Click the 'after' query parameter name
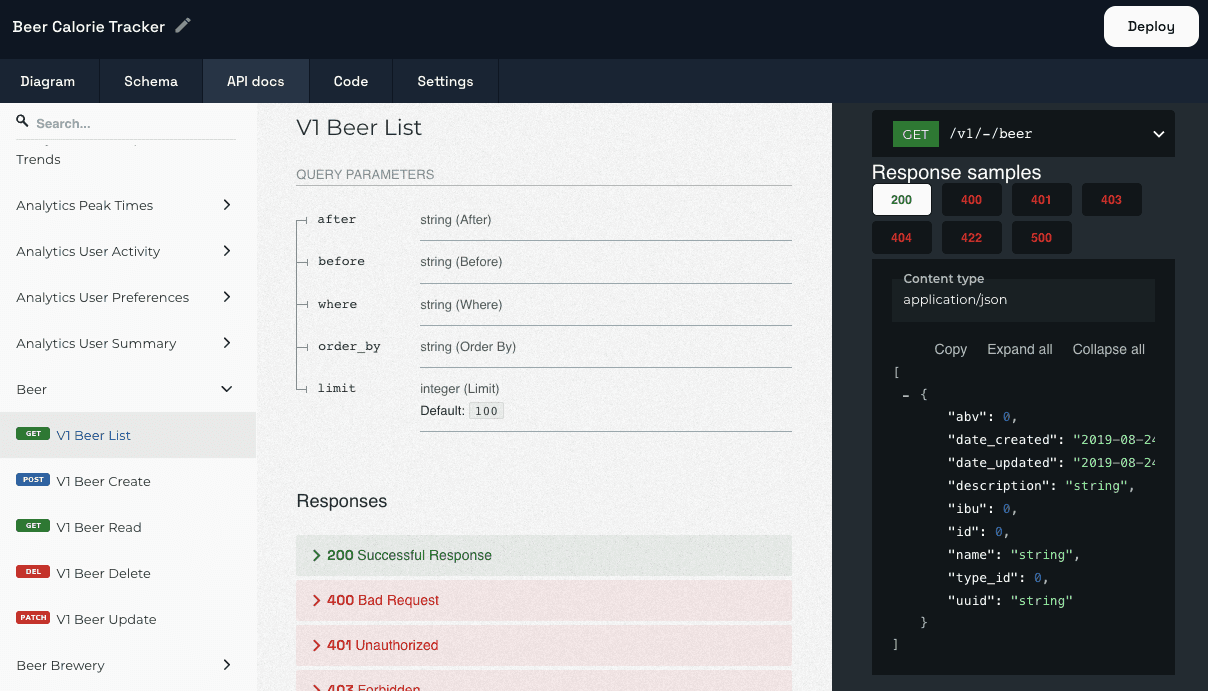Viewport: 1208px width, 691px height. [x=336, y=219]
